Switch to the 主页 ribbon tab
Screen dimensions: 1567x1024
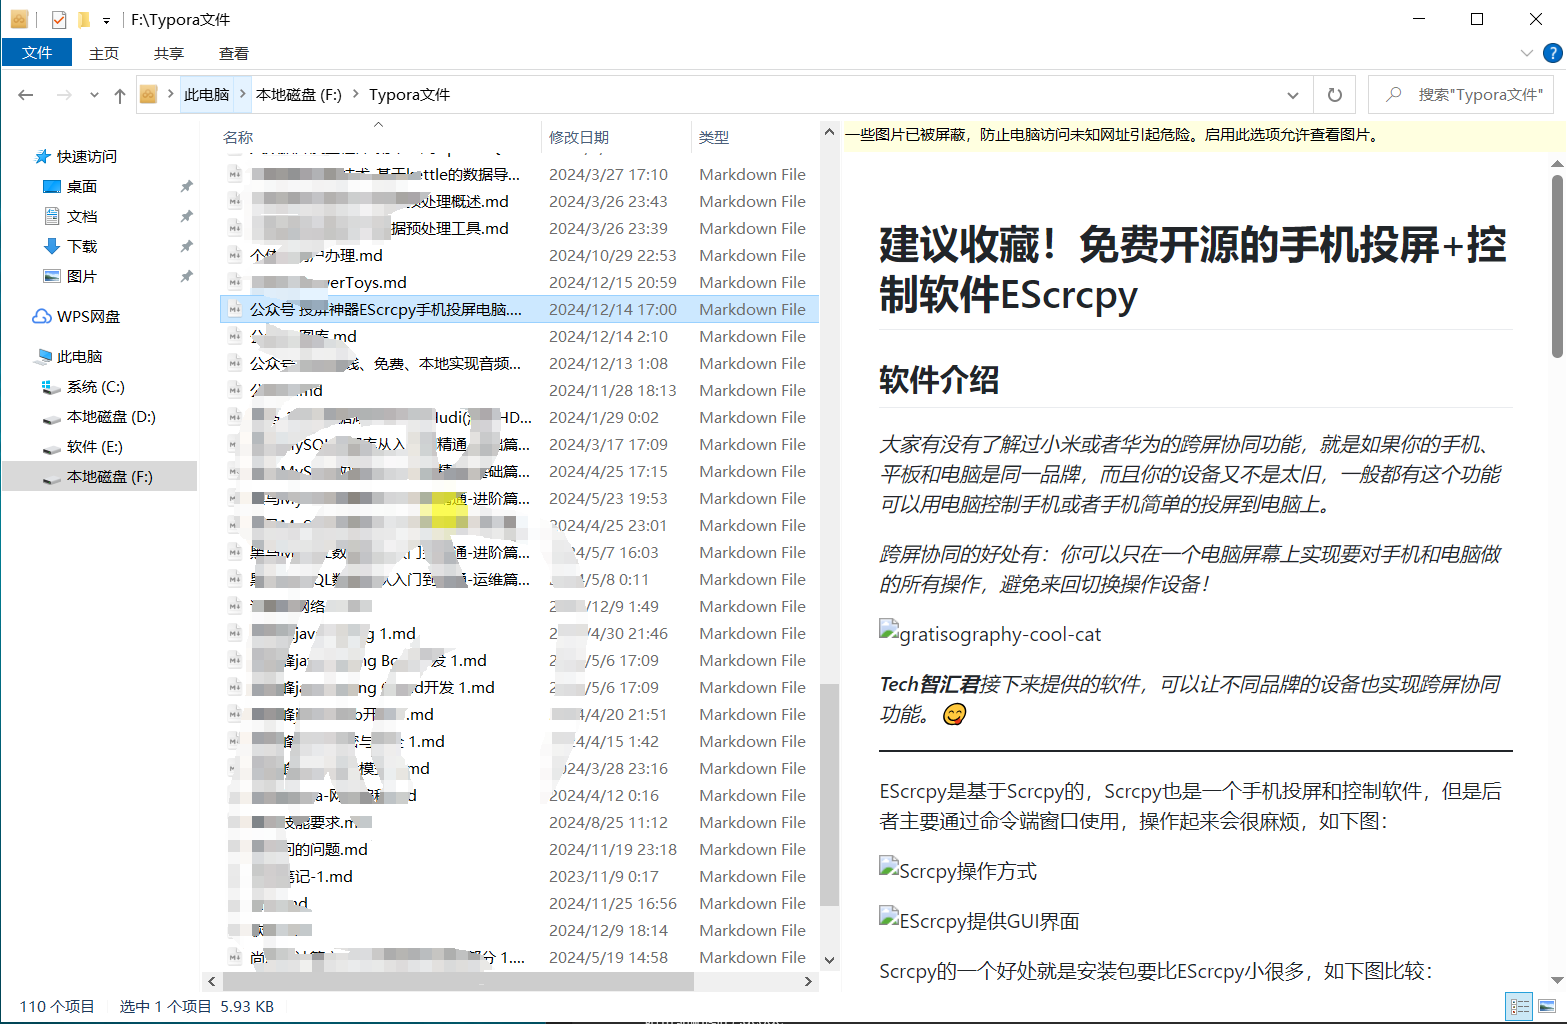[x=104, y=53]
